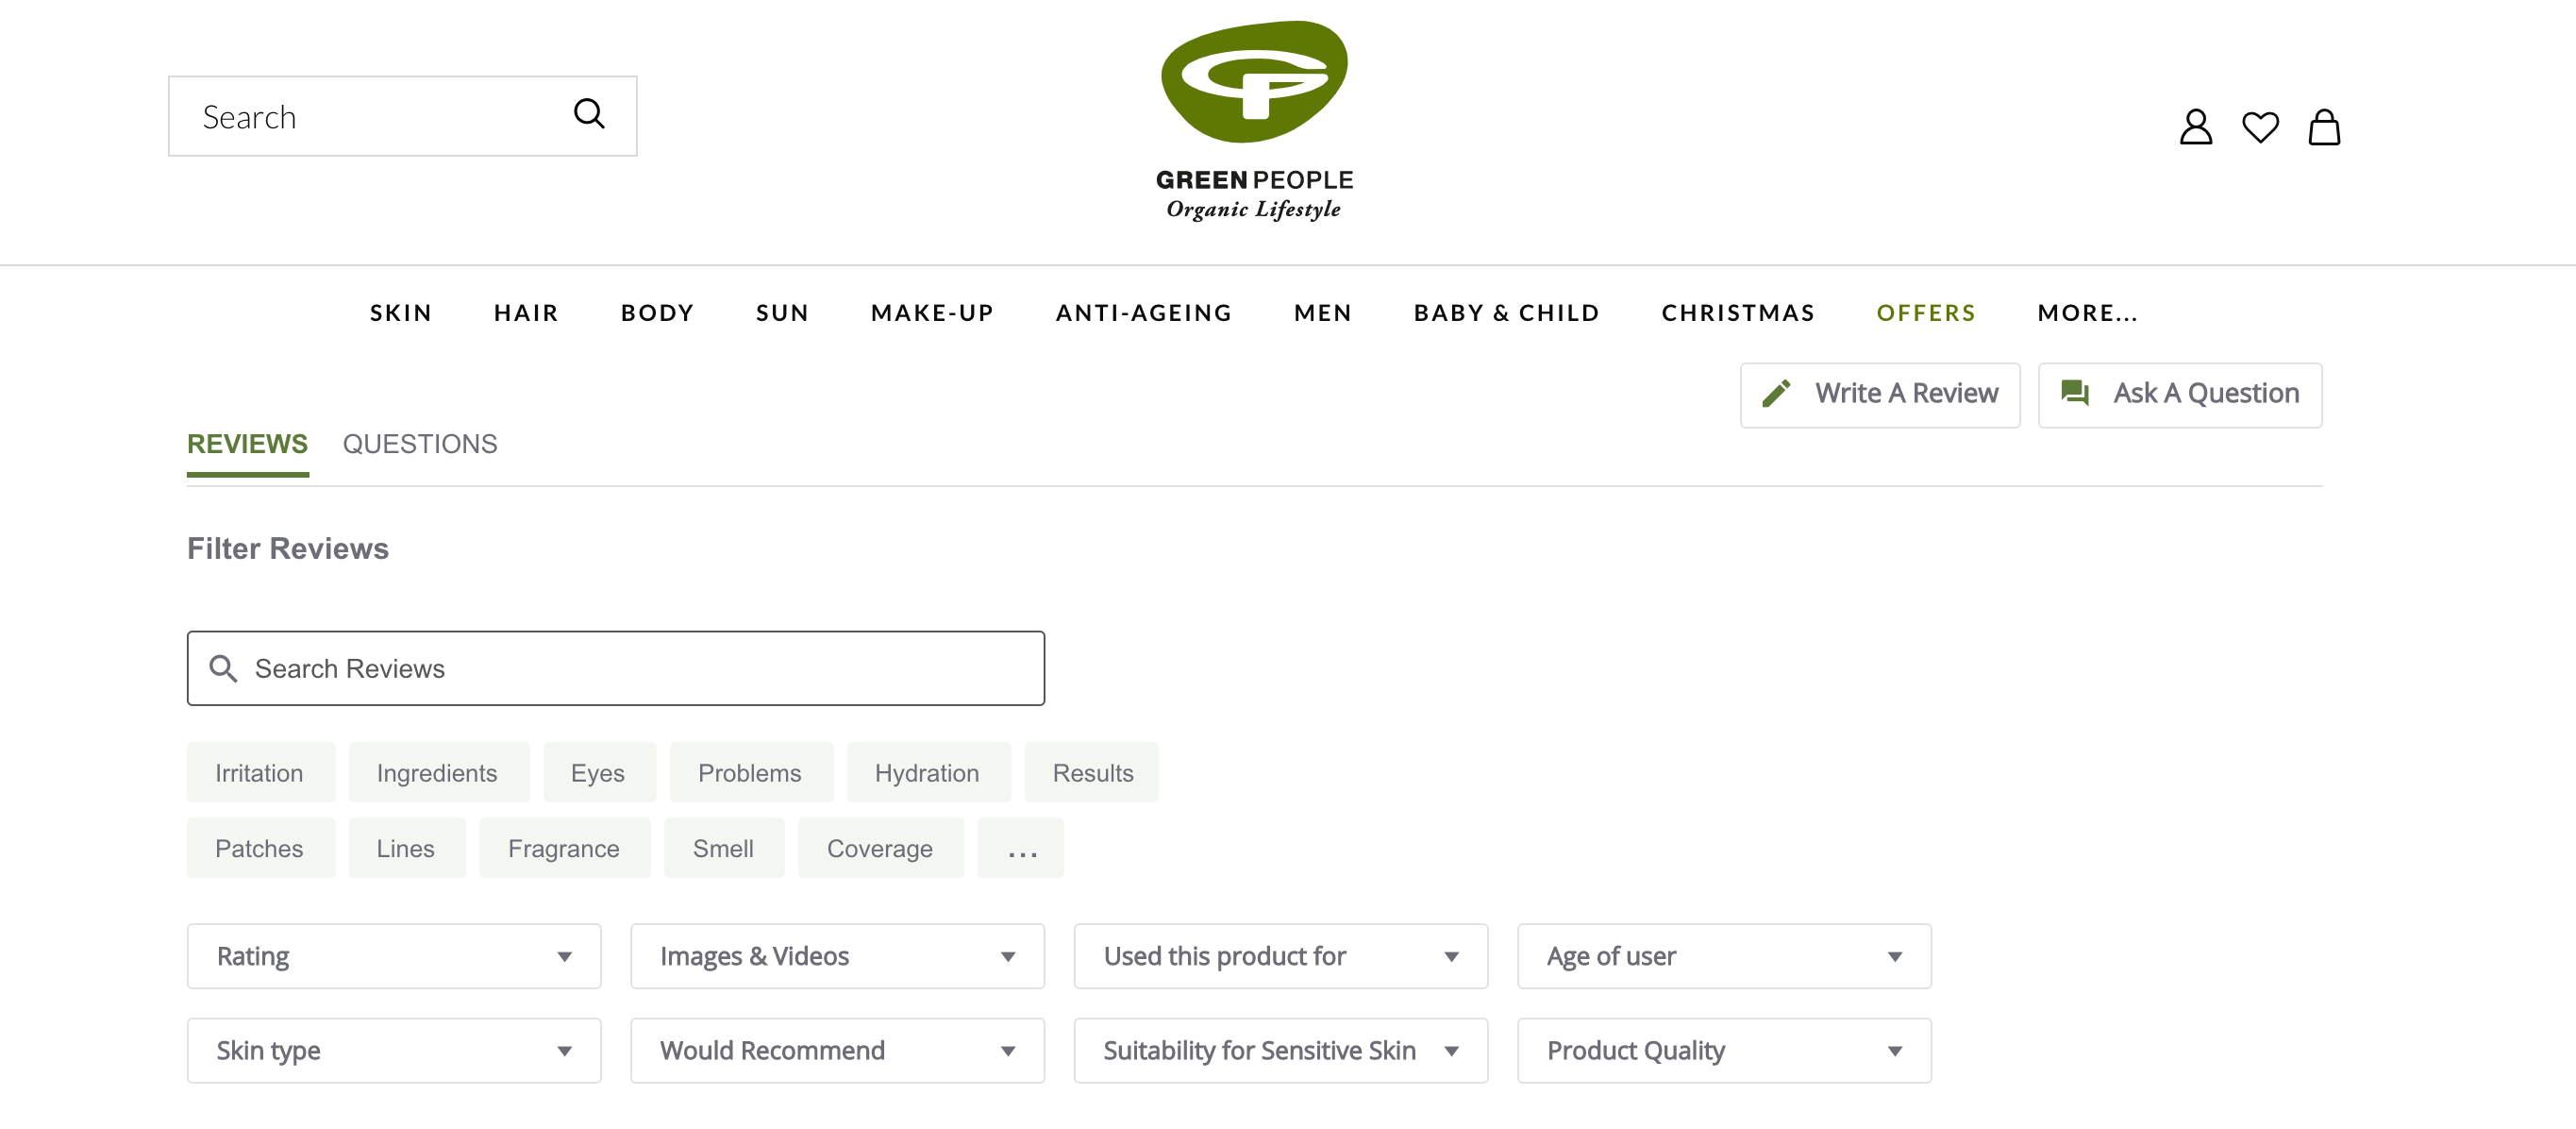The width and height of the screenshot is (2576, 1129).
Task: Open the wishlist heart icon
Action: [x=2259, y=127]
